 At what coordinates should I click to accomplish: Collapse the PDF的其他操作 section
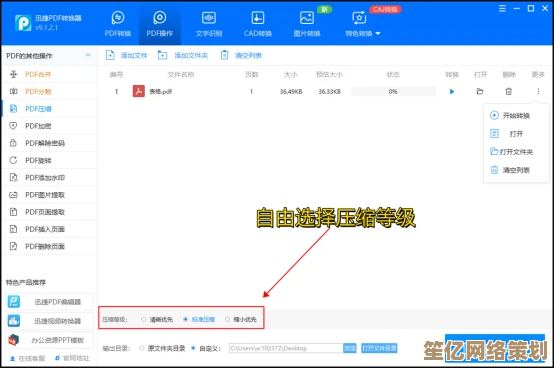pos(88,55)
